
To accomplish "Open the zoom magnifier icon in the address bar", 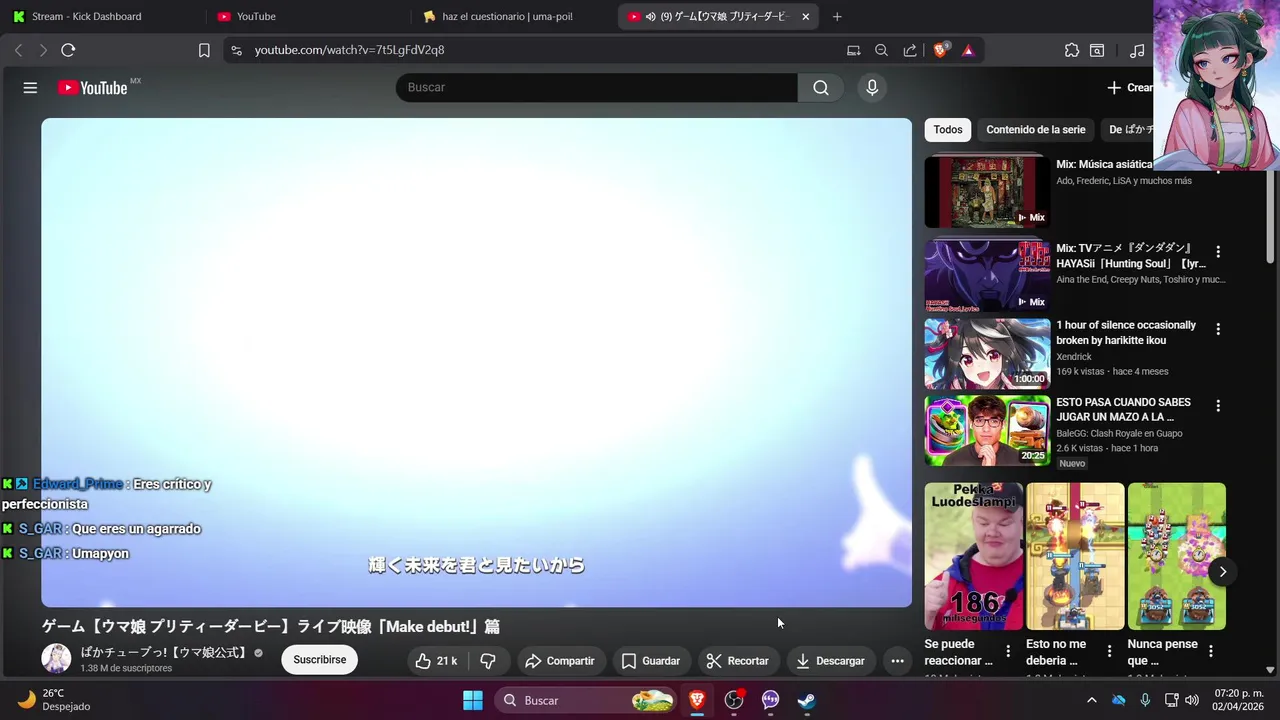I will coord(881,50).
